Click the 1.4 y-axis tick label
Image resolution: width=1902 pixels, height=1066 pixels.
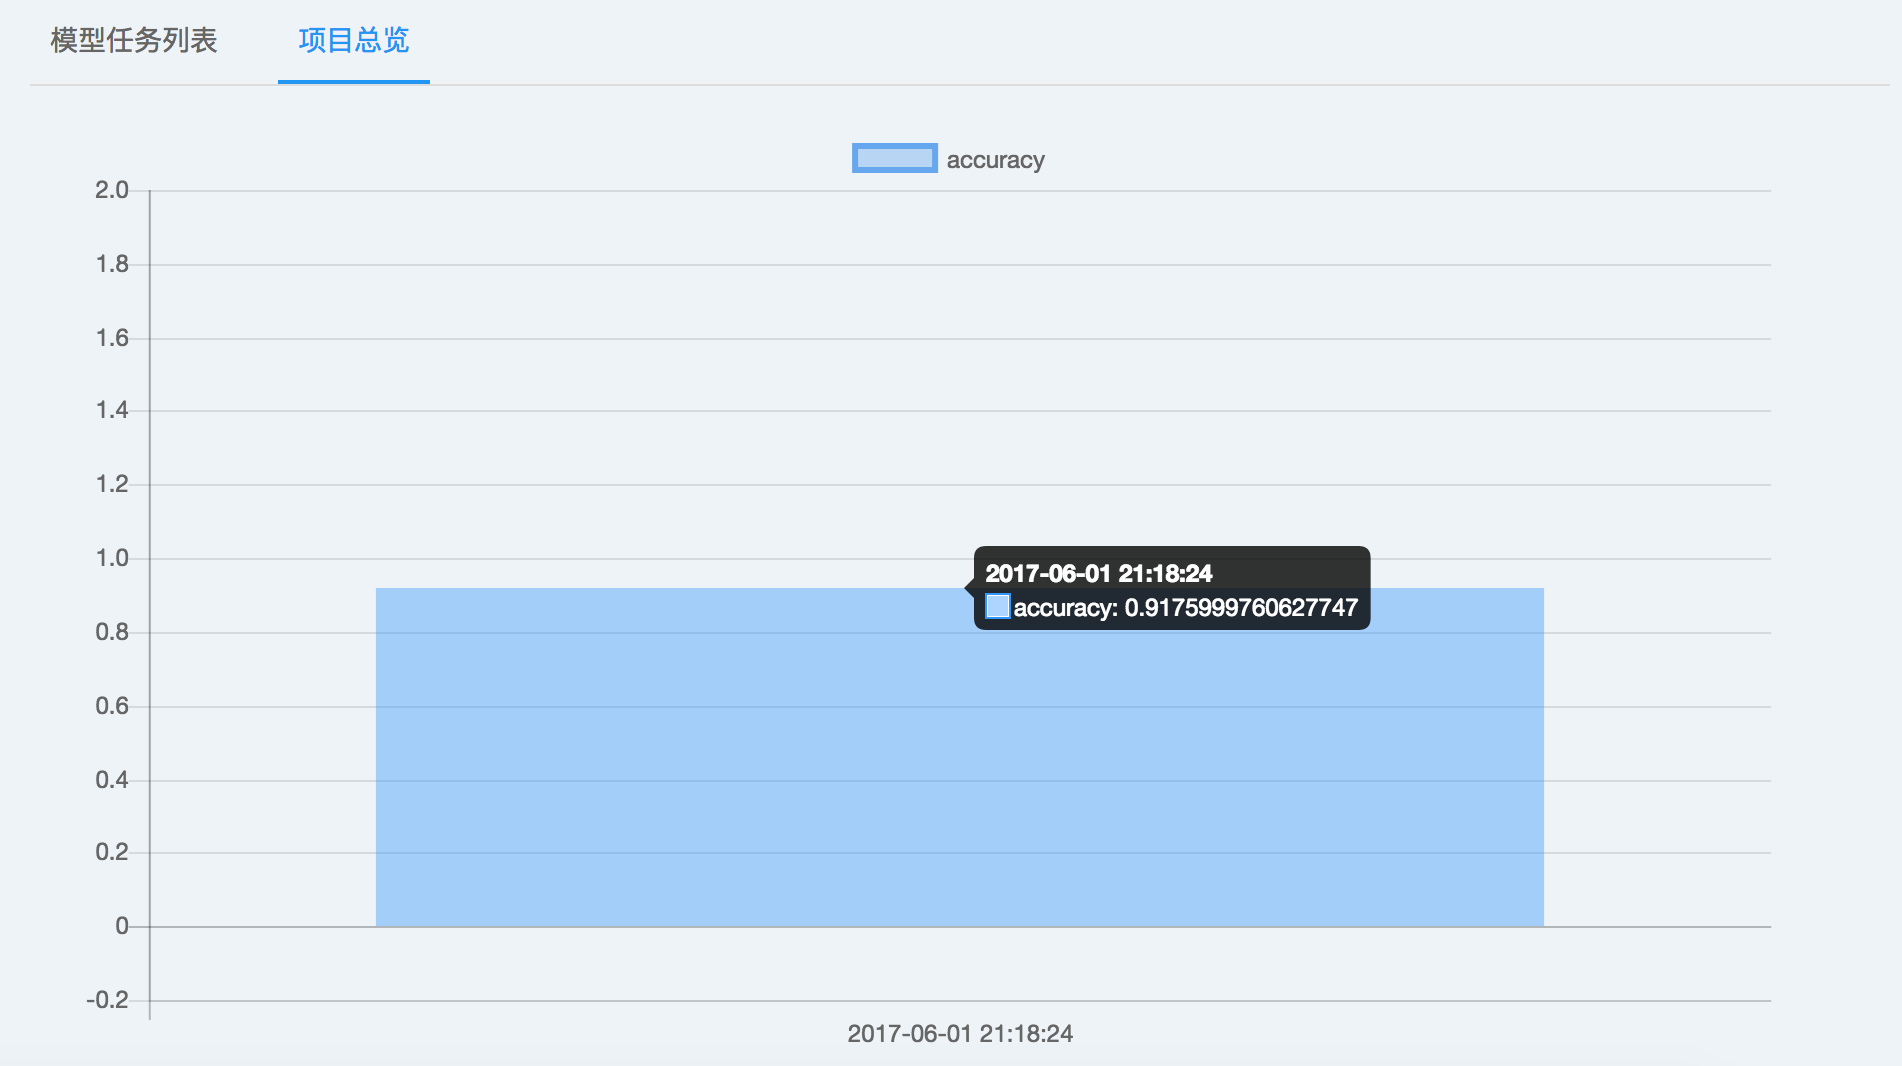pos(112,410)
